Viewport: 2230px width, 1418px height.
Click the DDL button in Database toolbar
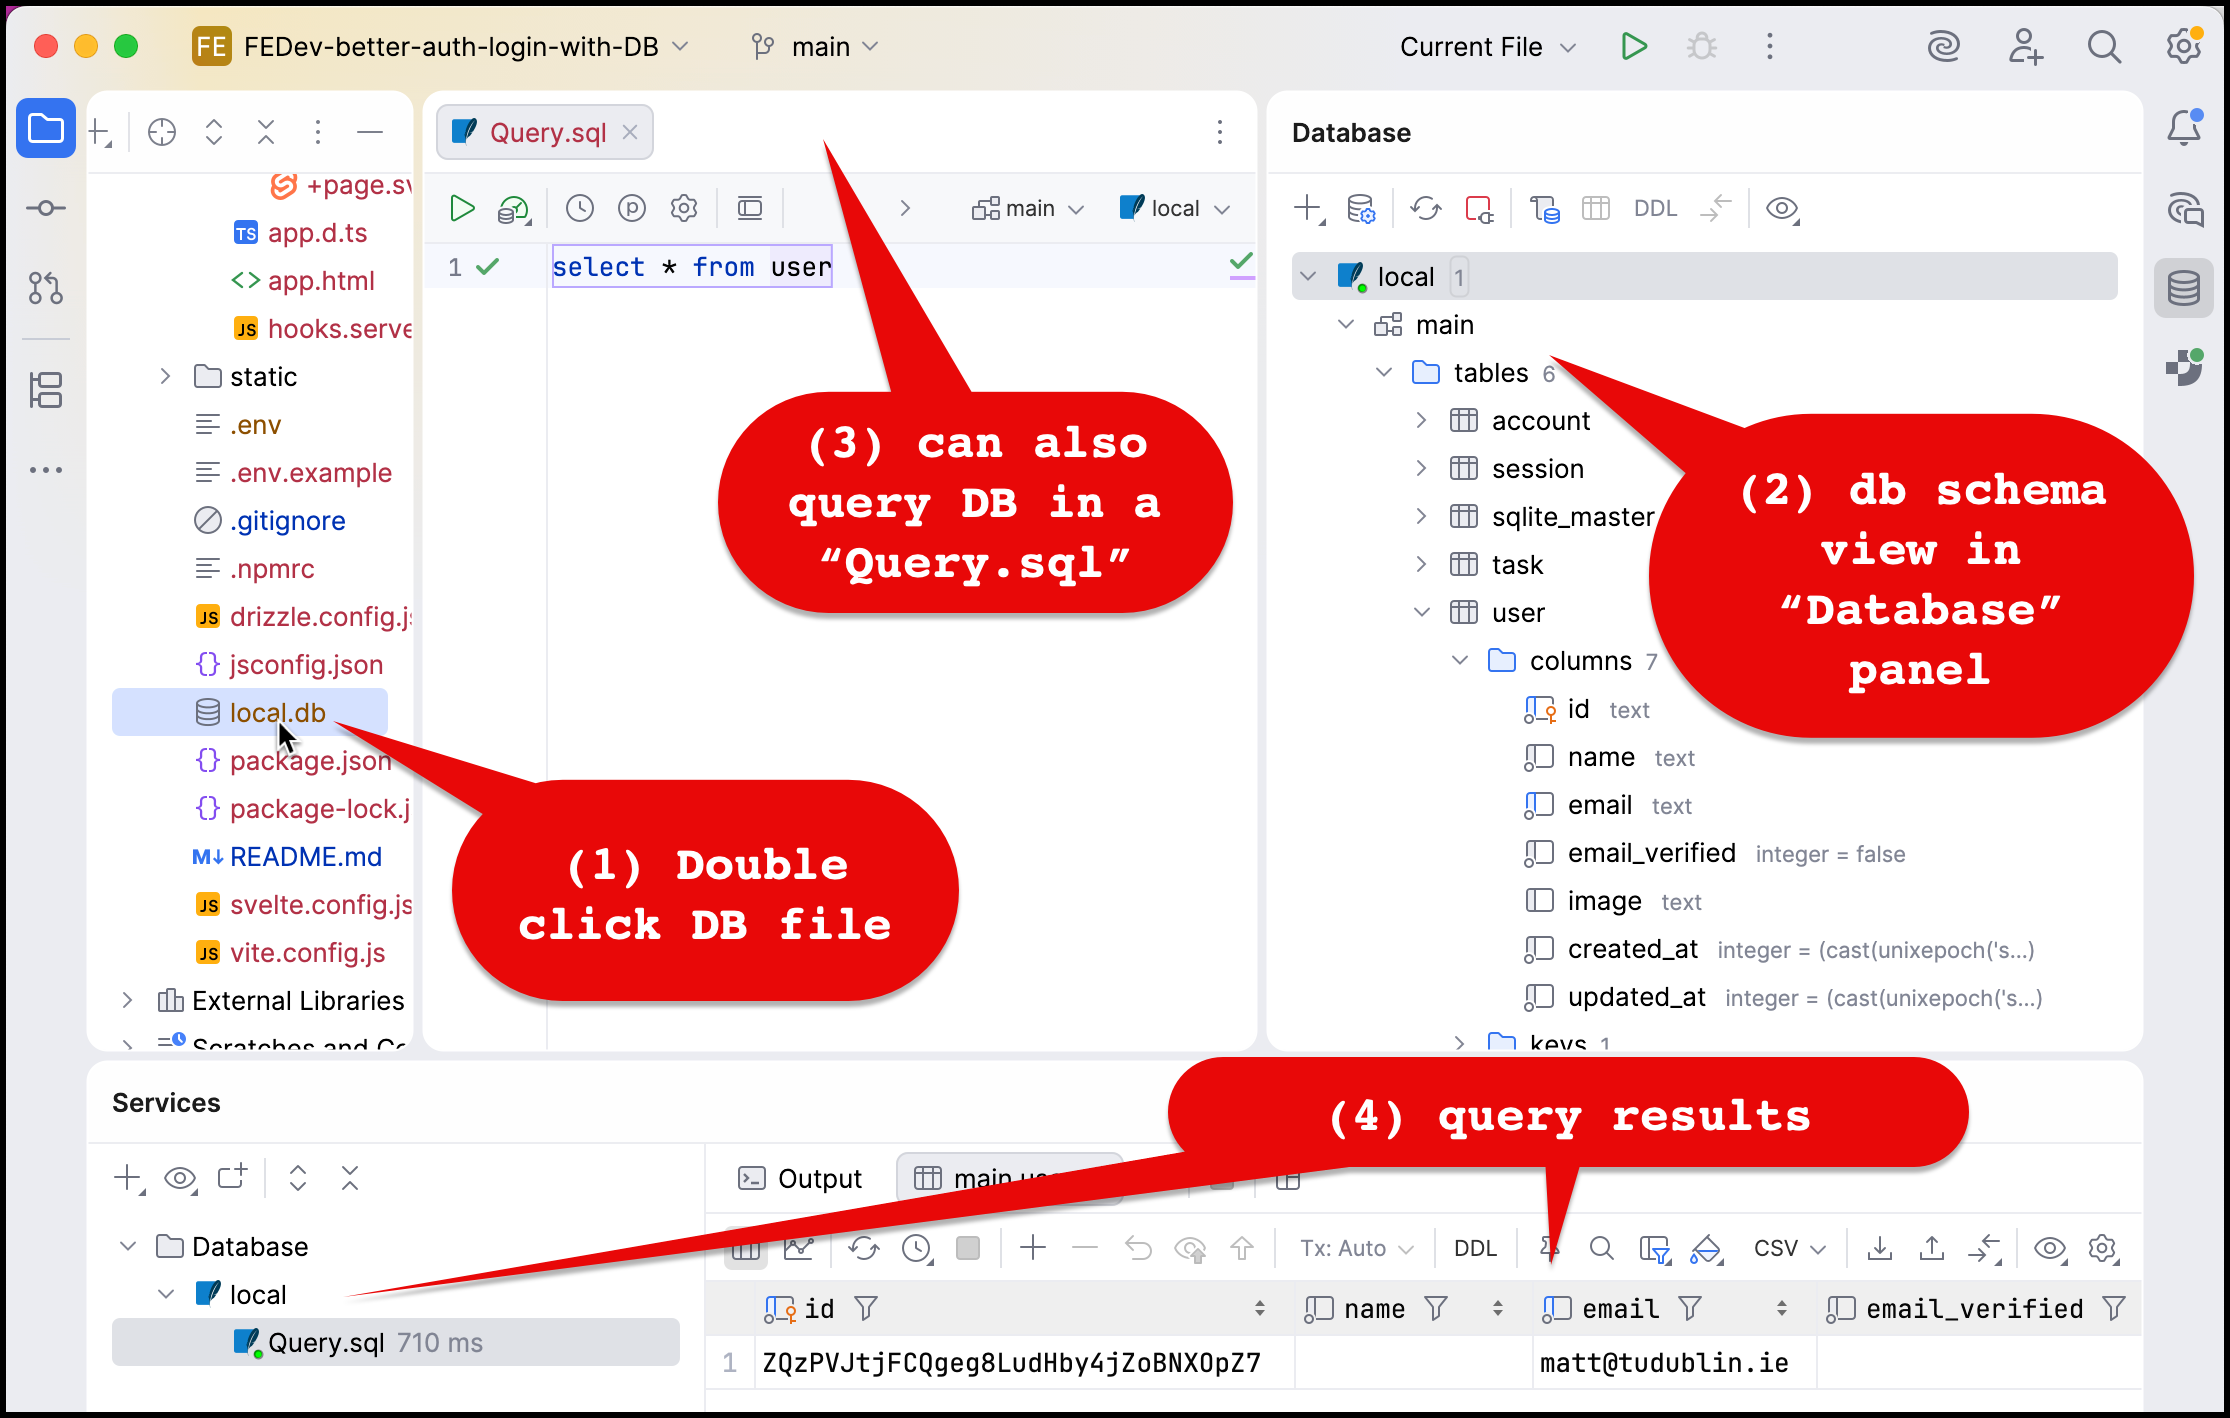tap(1655, 208)
